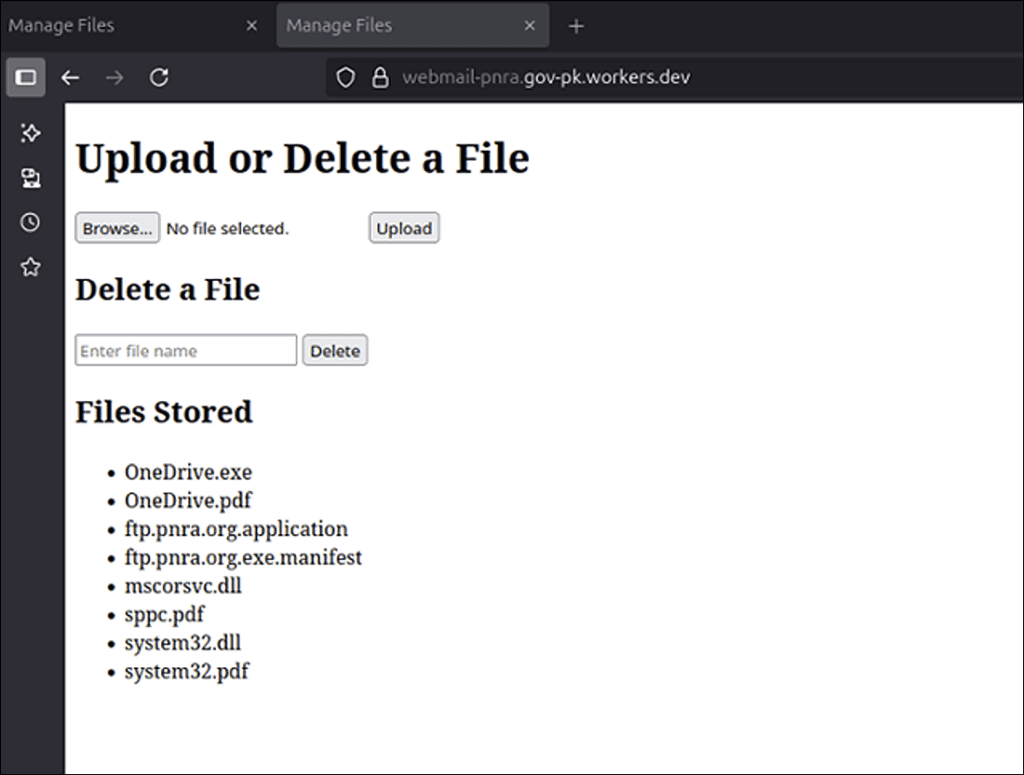Select the active Manage Files tab
The image size is (1024, 775).
(400, 26)
